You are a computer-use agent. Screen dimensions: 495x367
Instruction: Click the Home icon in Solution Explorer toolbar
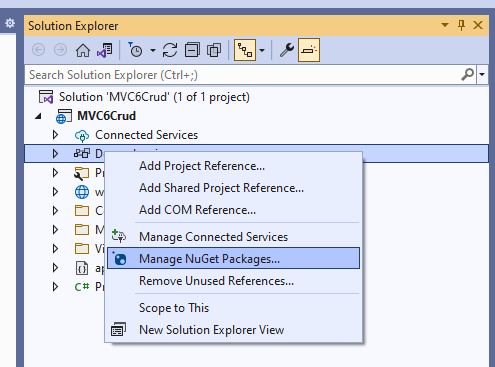[82, 51]
